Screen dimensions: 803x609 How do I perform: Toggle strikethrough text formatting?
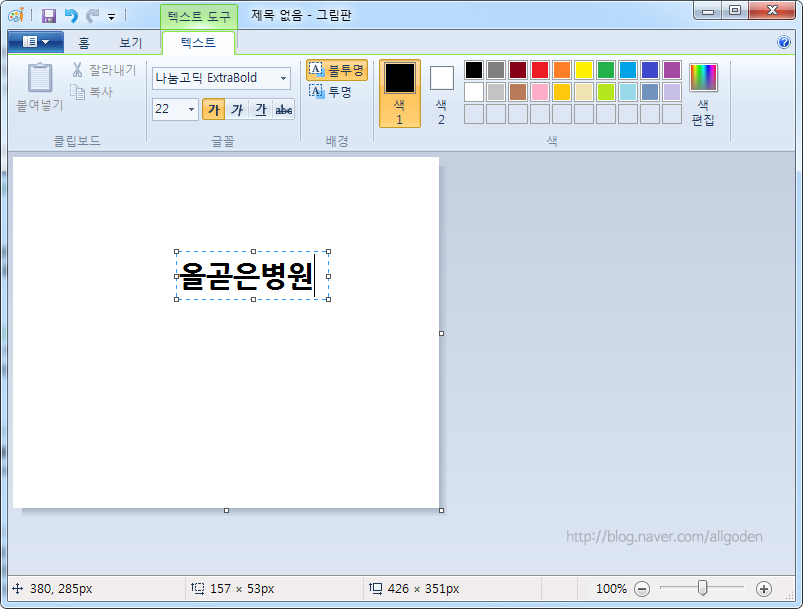point(284,109)
